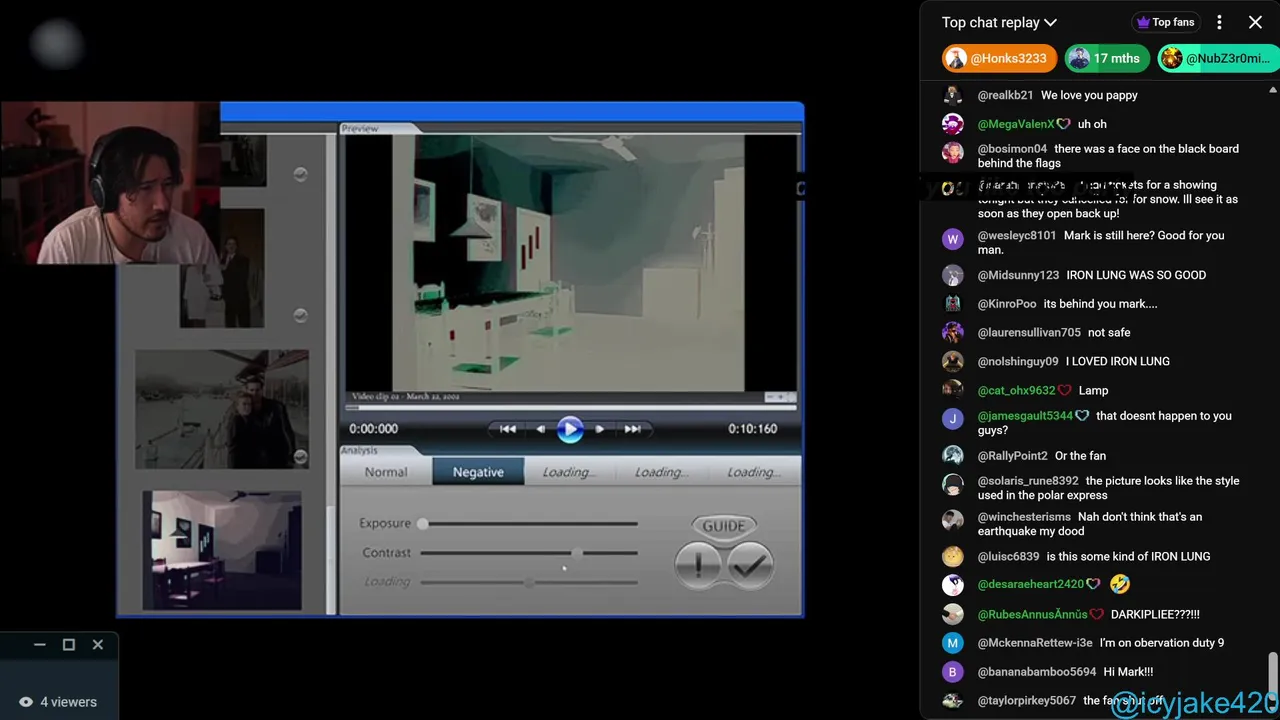Image resolution: width=1280 pixels, height=720 pixels.
Task: Open @McKennaRettew-i3e avatar
Action: [x=953, y=643]
